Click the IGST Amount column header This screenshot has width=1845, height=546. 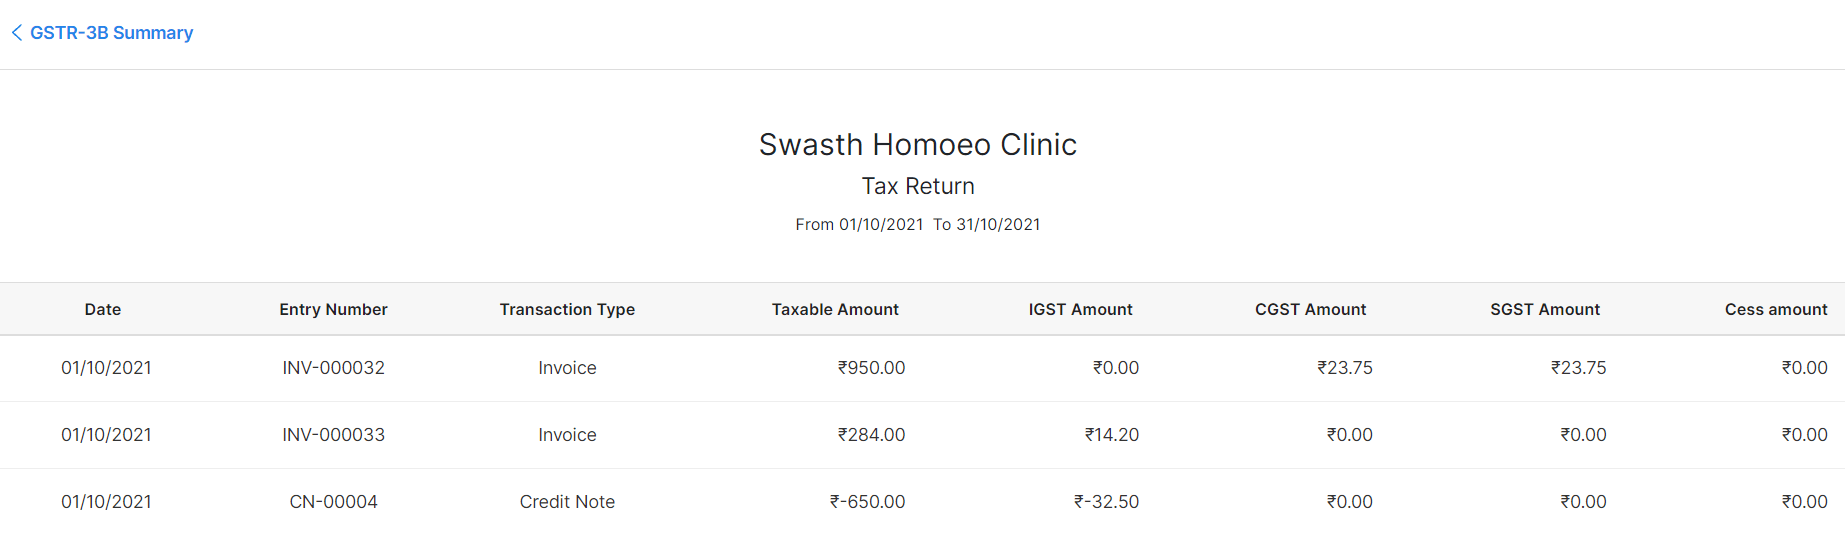click(x=1080, y=310)
